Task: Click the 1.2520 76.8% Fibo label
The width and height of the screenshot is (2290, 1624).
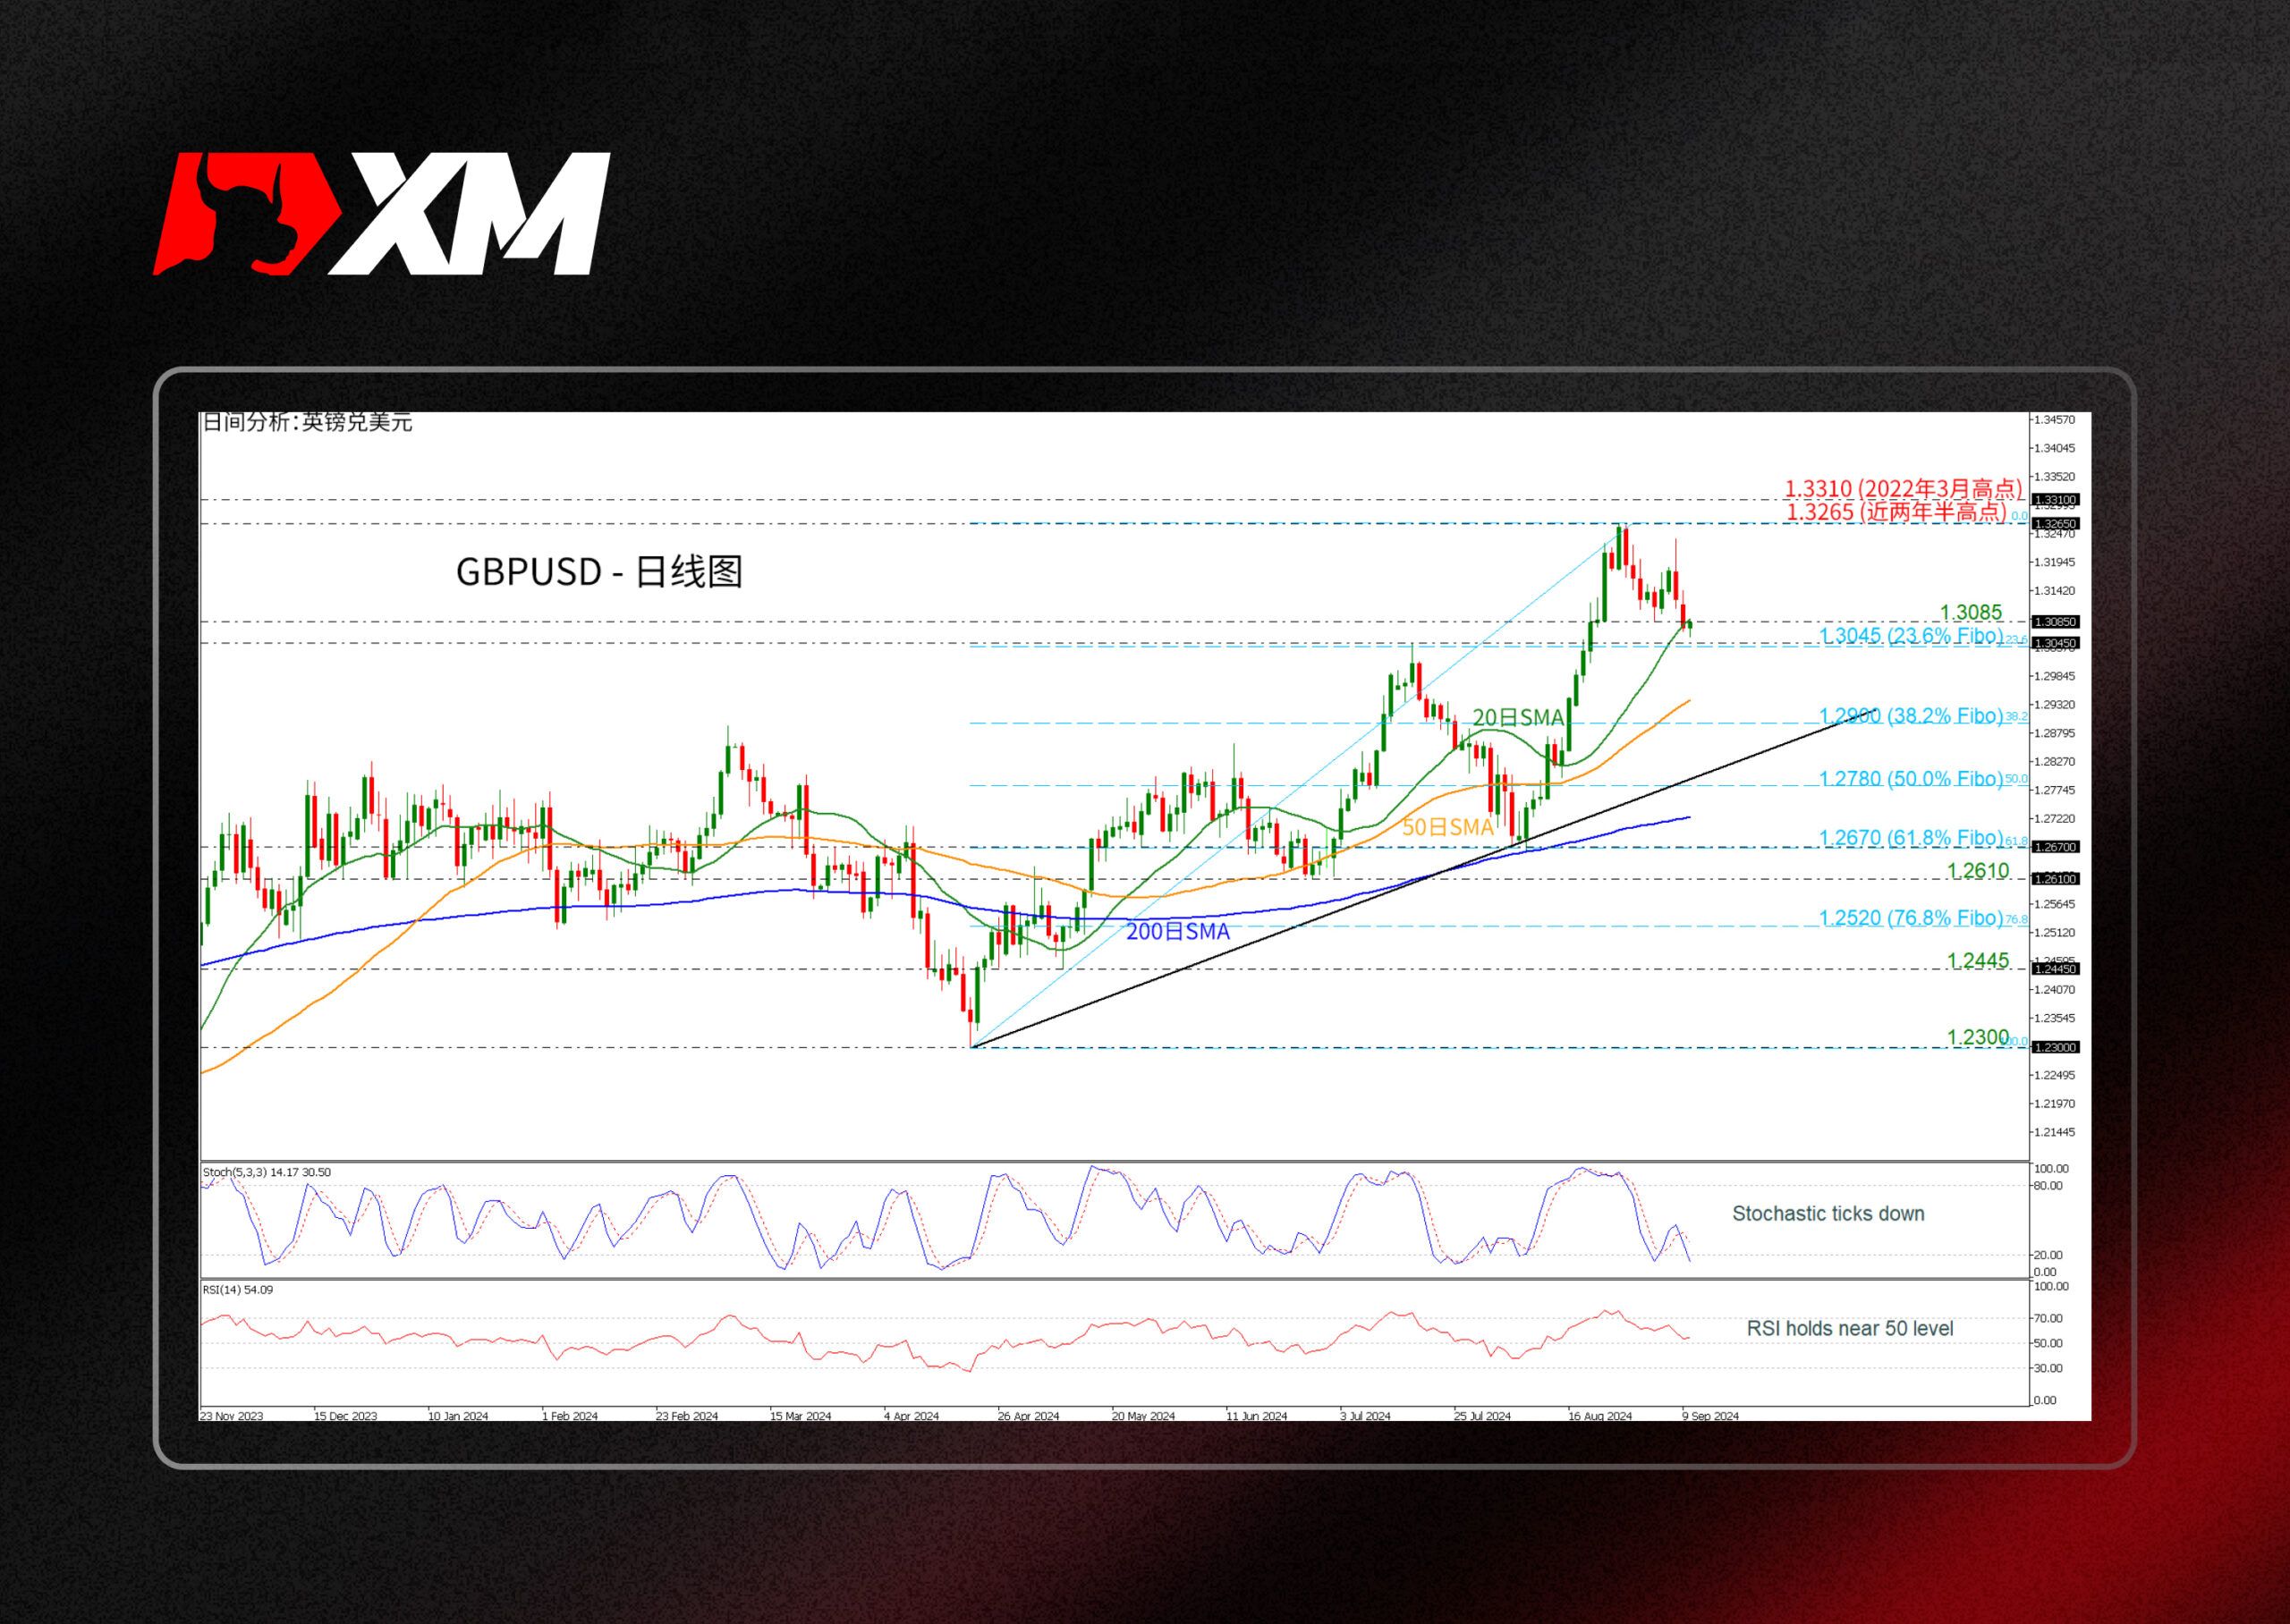Action: (x=1910, y=918)
